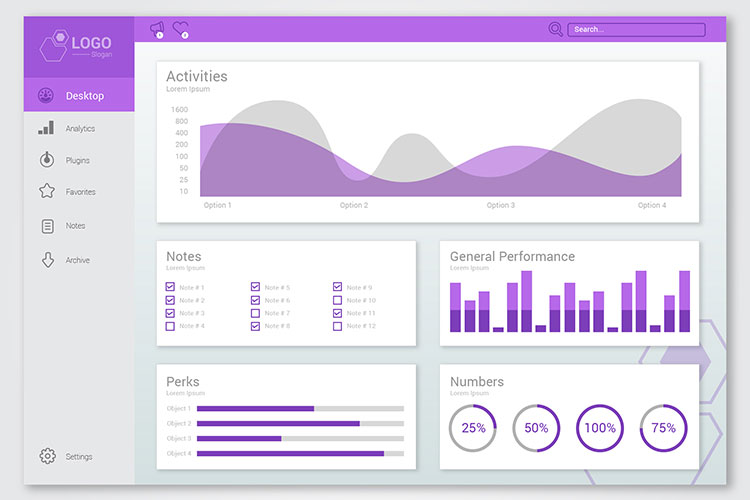This screenshot has width=750, height=500.
Task: Click the Desktop gauge icon in sidebar
Action: coord(46,95)
